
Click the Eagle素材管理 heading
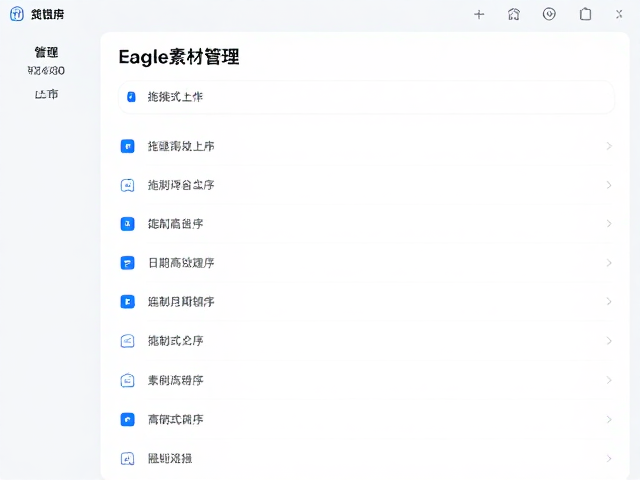tap(179, 57)
